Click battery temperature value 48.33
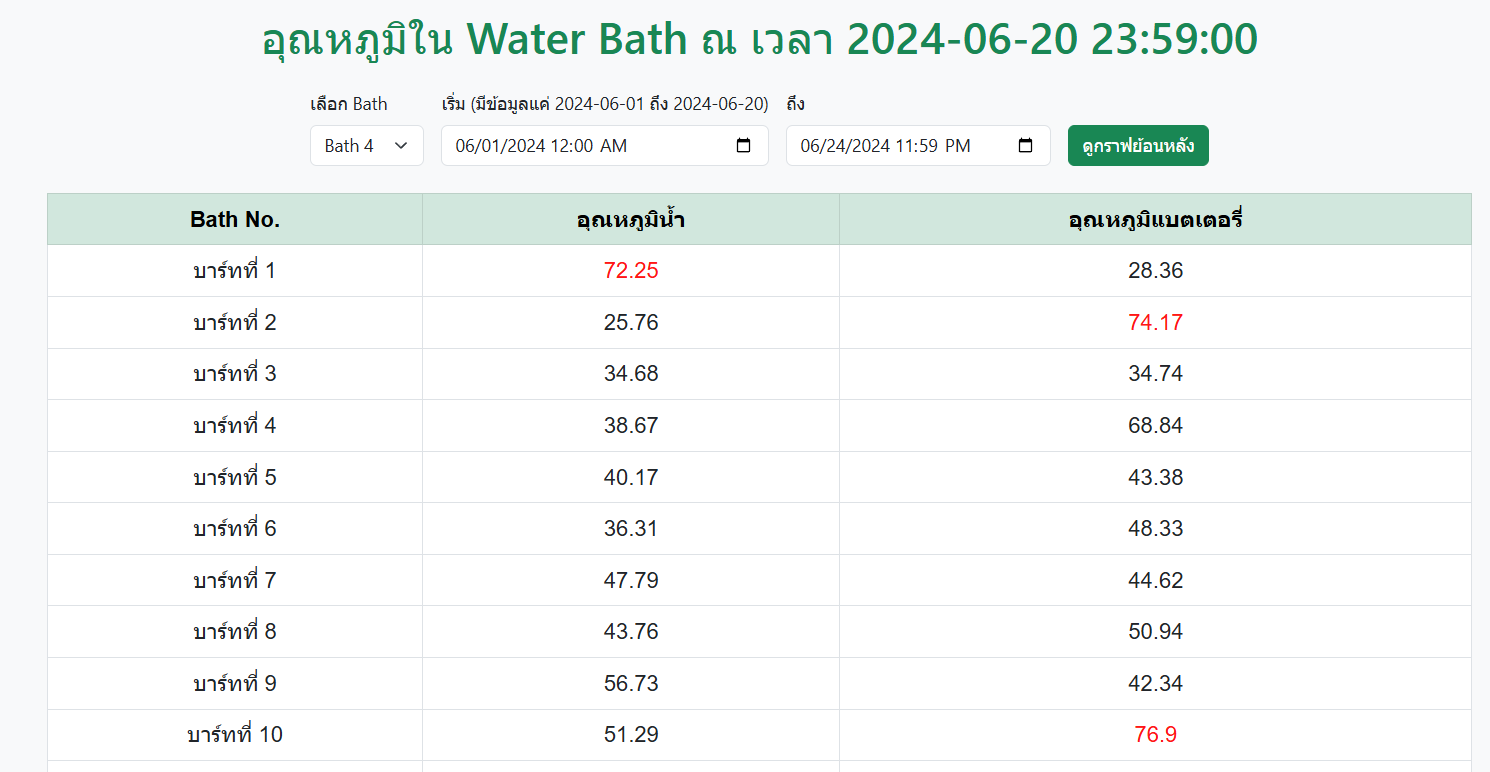The height and width of the screenshot is (772, 1490). coord(1155,529)
